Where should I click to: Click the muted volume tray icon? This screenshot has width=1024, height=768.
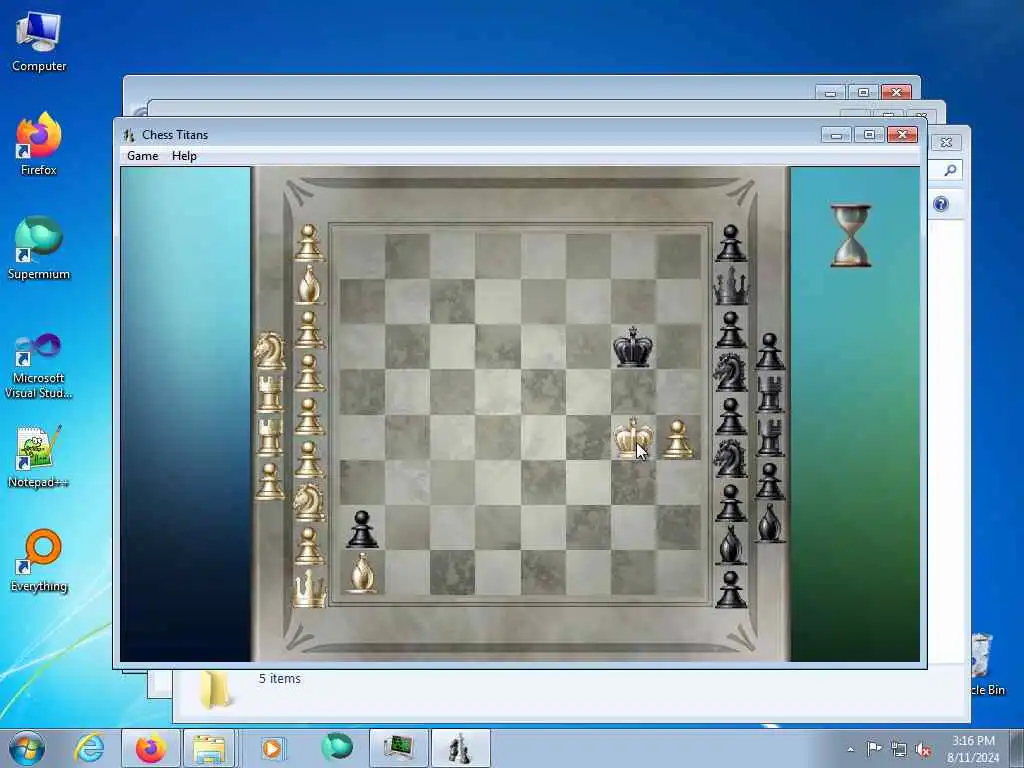923,750
